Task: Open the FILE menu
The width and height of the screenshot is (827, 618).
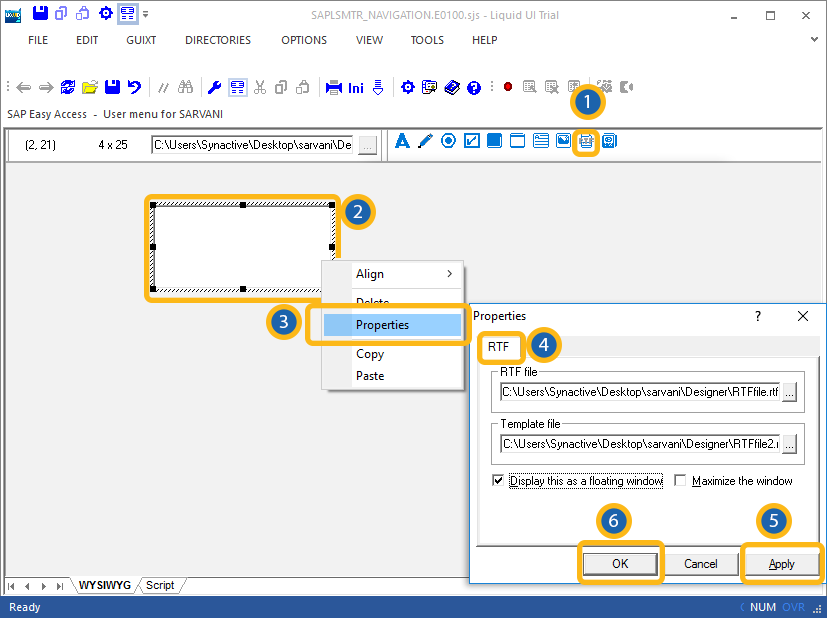Action: click(38, 40)
